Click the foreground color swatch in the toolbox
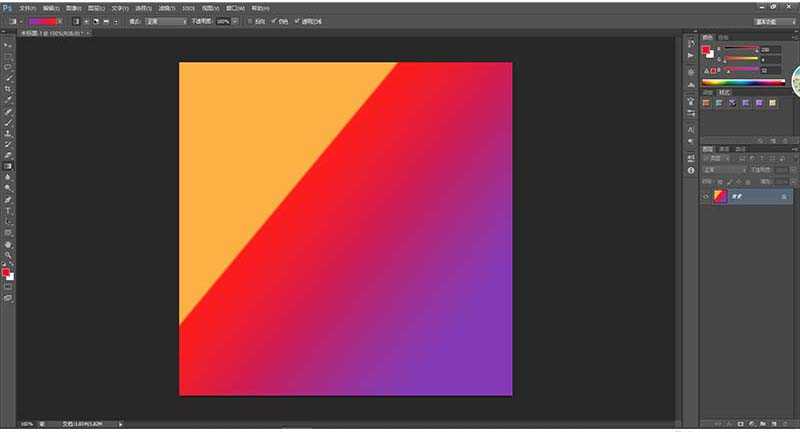 pos(7,271)
